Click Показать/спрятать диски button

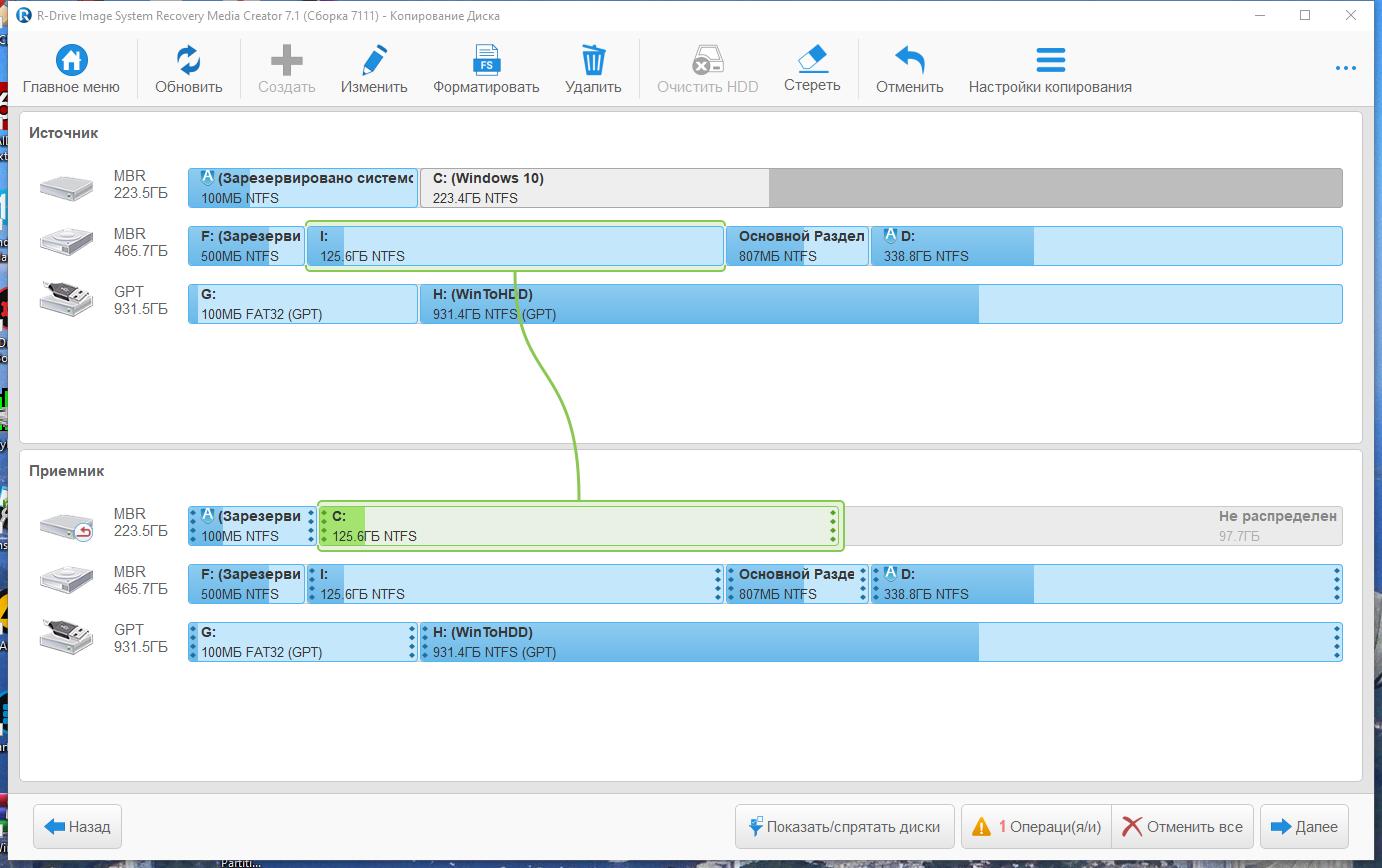point(845,827)
